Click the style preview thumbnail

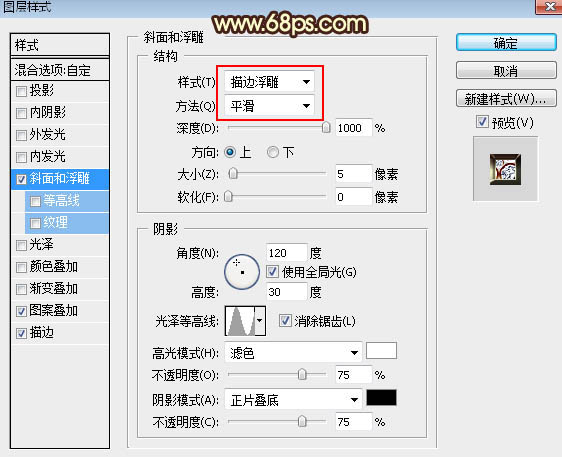(x=505, y=169)
